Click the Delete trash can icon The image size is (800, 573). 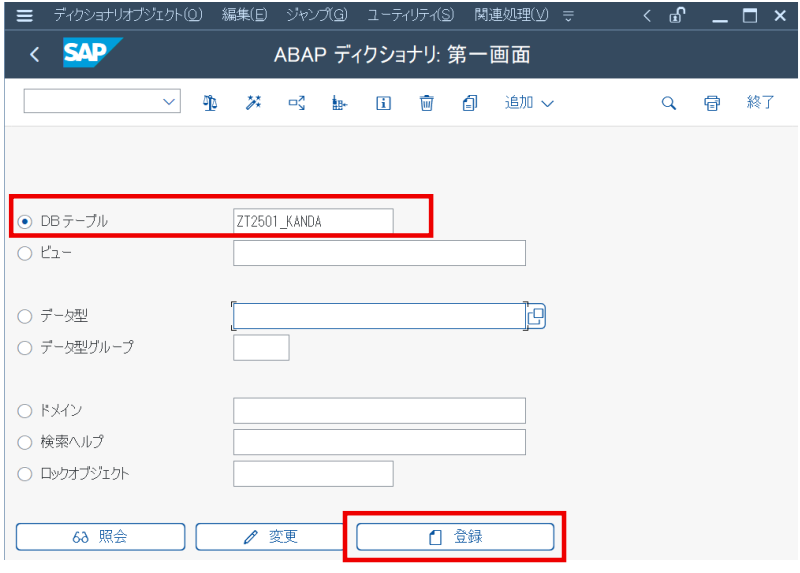(x=427, y=103)
